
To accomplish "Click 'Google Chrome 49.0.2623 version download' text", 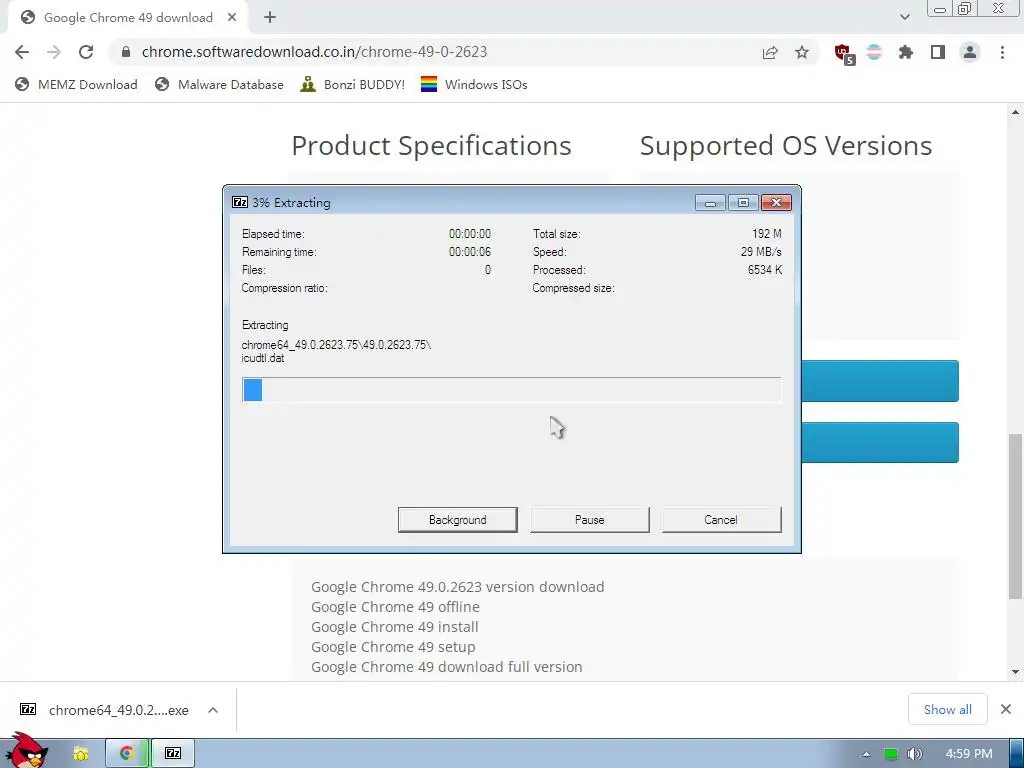I will [457, 587].
